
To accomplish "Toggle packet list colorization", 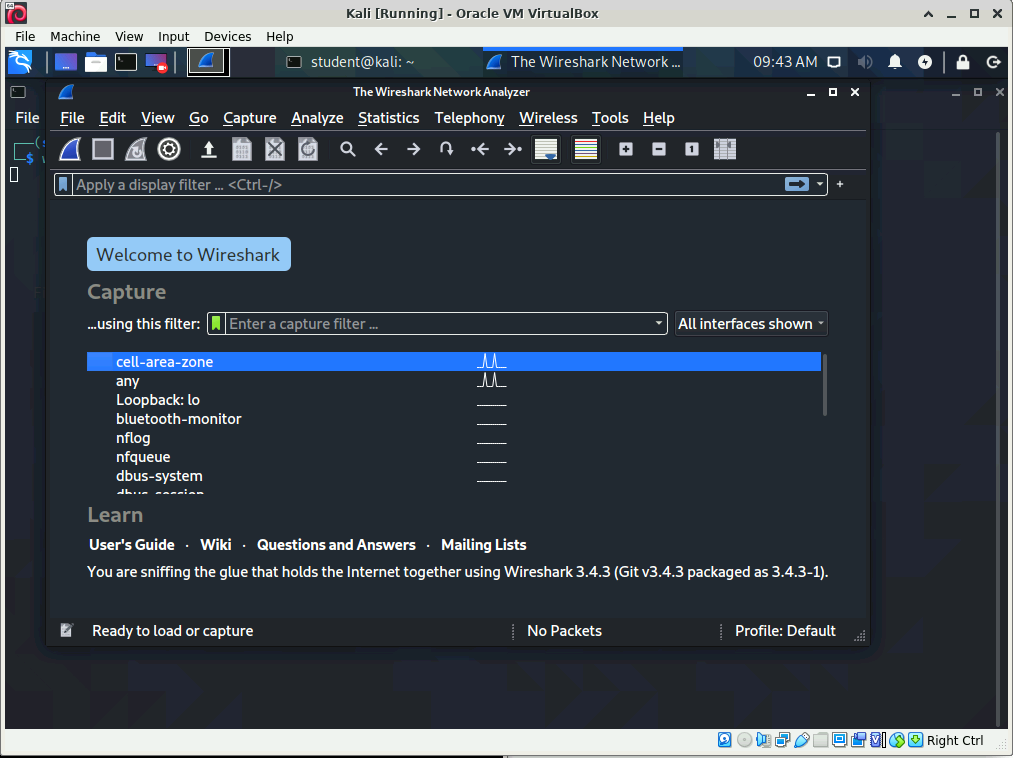I will point(586,149).
